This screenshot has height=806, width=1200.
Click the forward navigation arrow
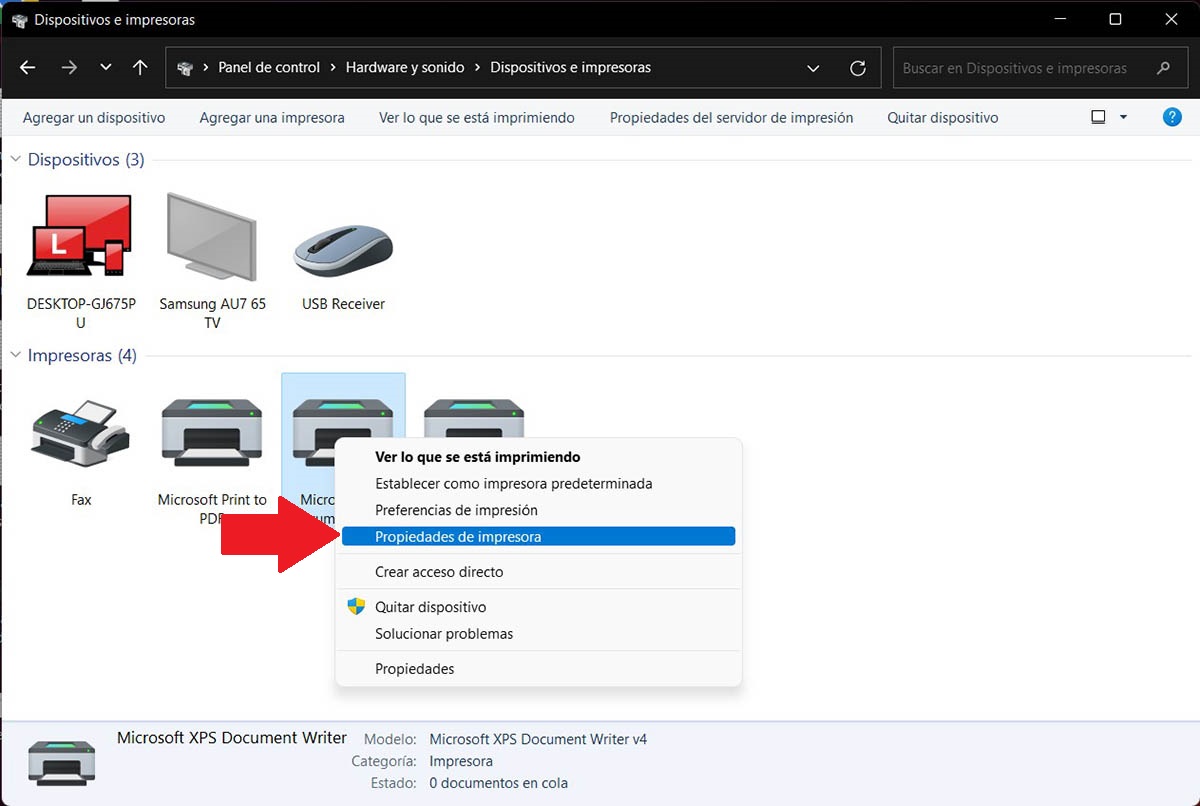coord(69,68)
